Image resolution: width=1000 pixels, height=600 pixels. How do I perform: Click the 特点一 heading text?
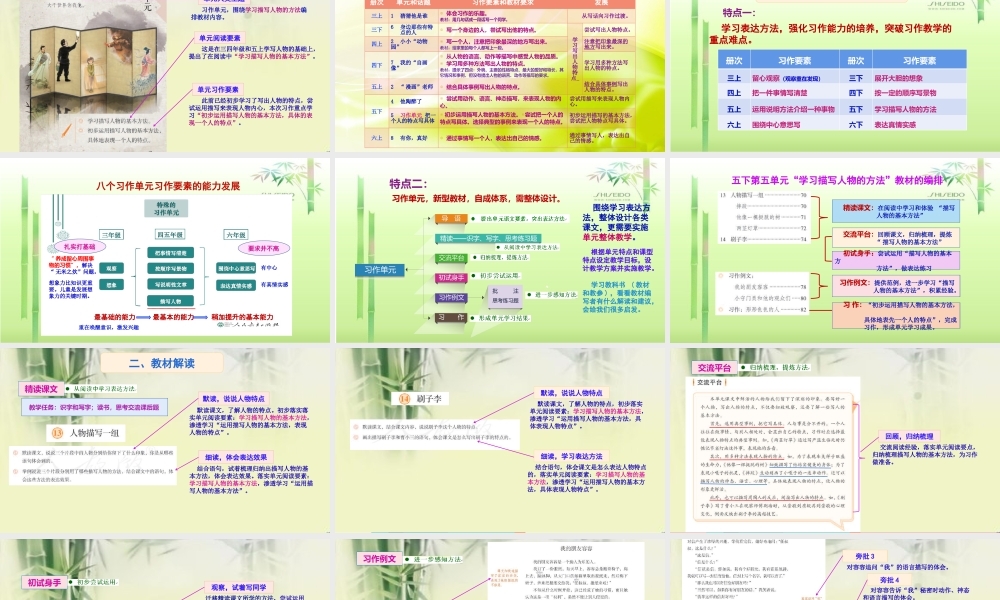(739, 13)
